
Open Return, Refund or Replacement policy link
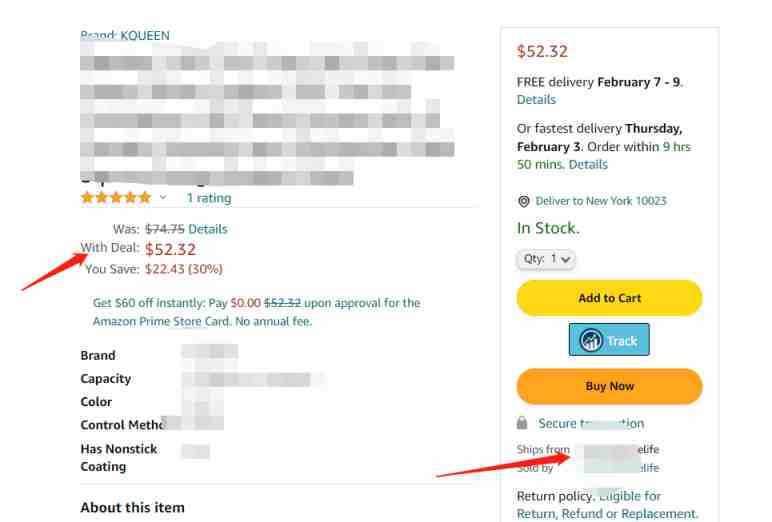coord(608,514)
